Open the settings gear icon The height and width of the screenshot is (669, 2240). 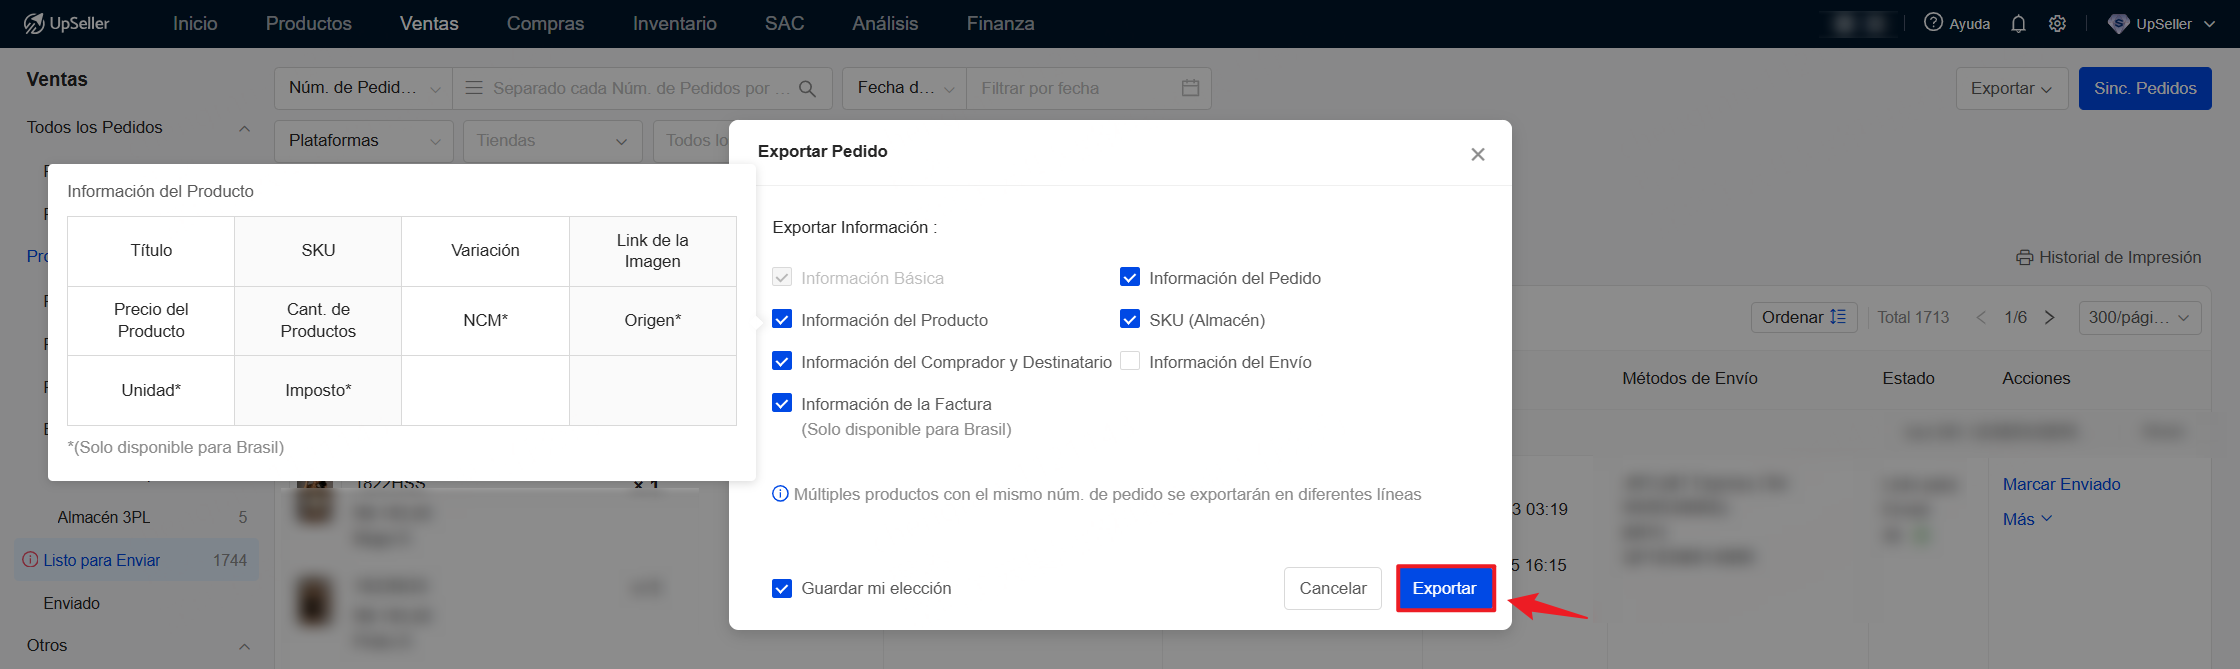(2057, 24)
